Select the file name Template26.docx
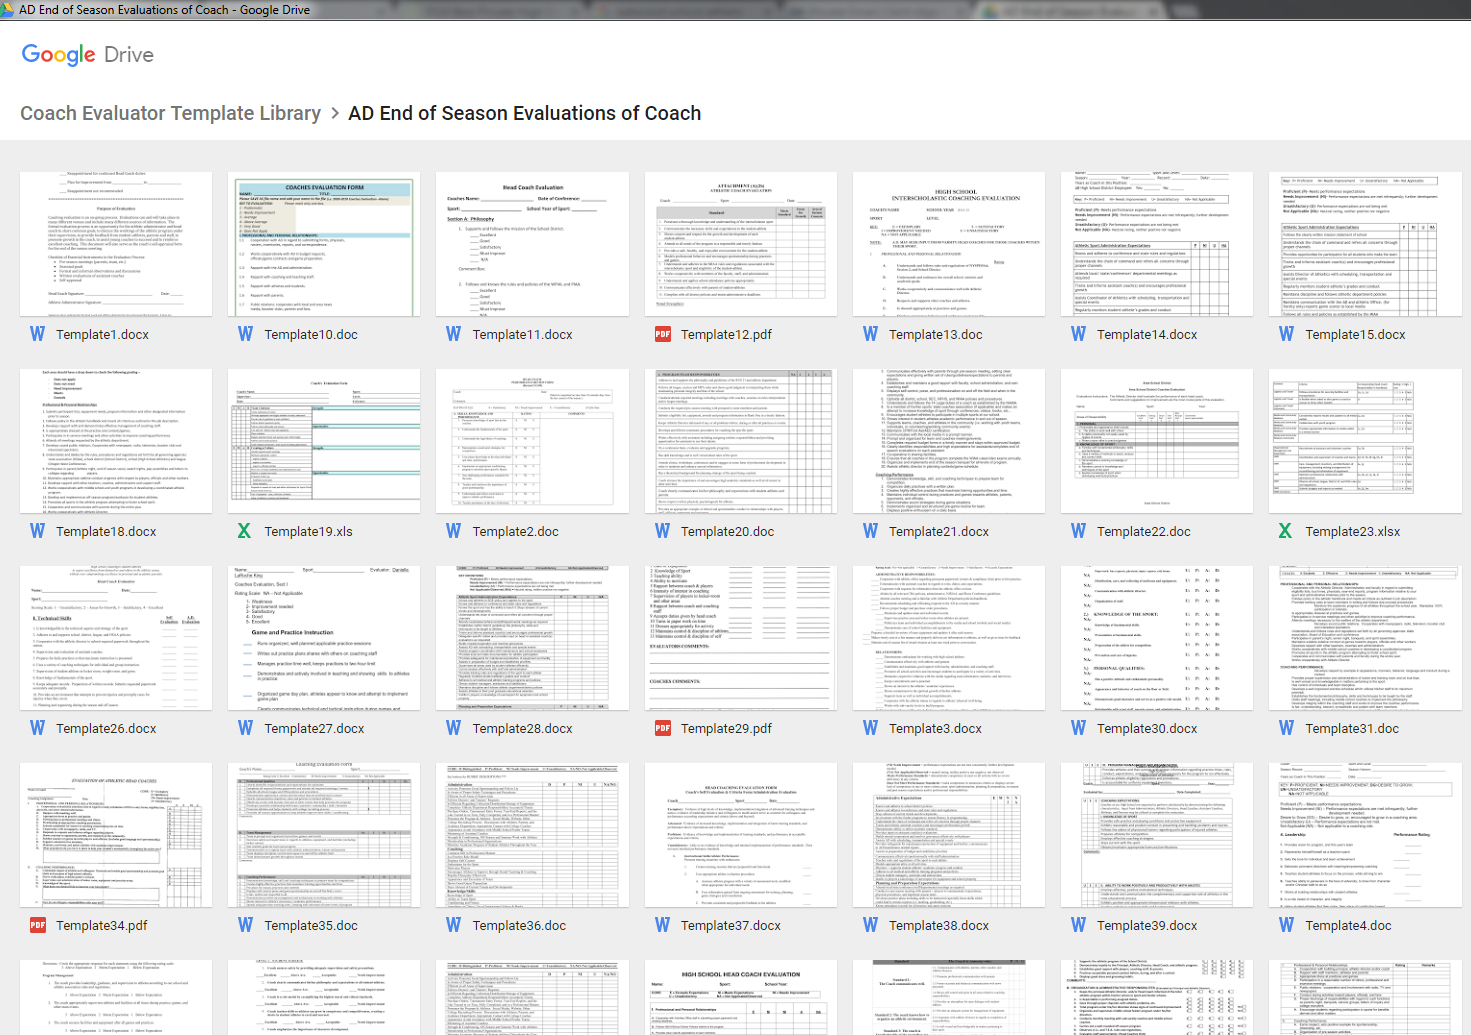Image resolution: width=1471 pixels, height=1035 pixels. click(106, 729)
